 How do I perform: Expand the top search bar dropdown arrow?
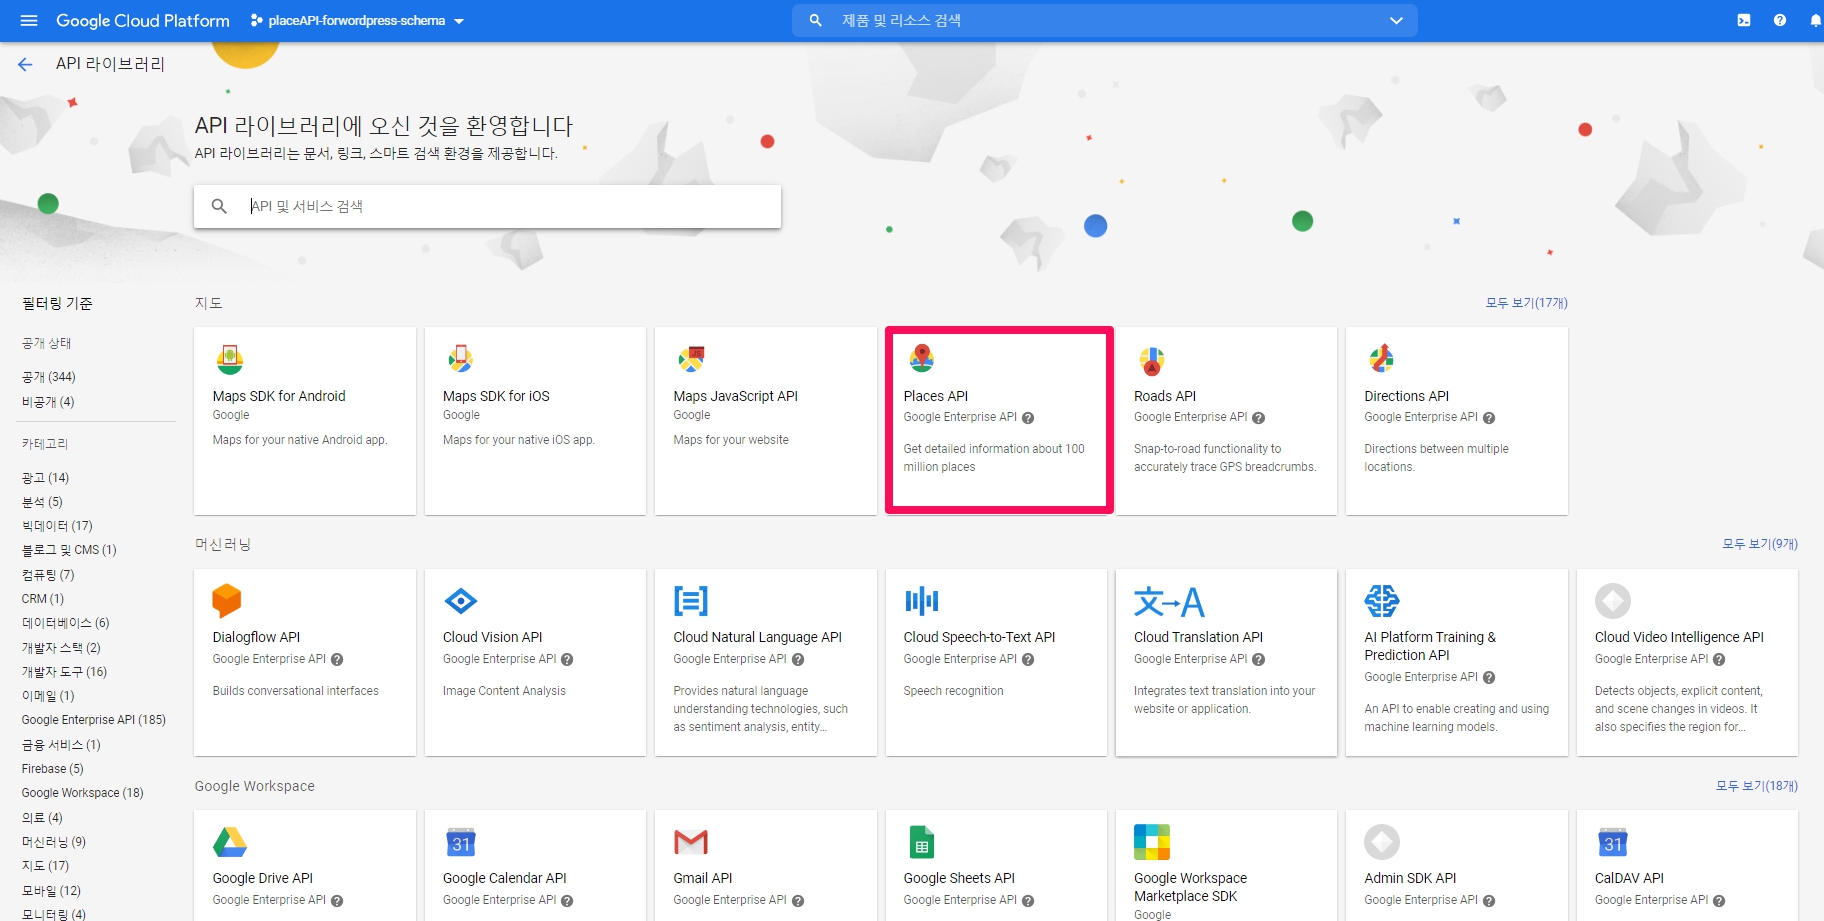(x=1396, y=20)
